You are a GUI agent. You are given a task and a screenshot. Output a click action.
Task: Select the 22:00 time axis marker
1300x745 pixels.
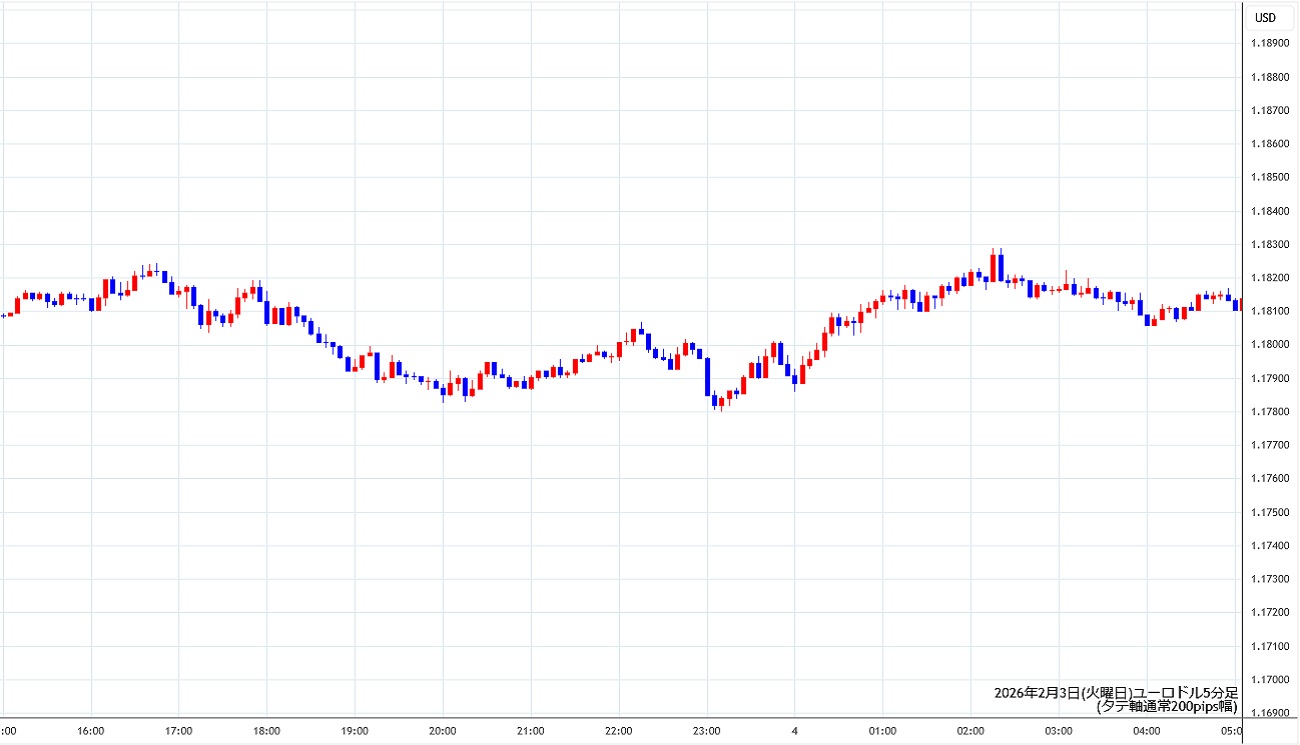[x=619, y=731]
